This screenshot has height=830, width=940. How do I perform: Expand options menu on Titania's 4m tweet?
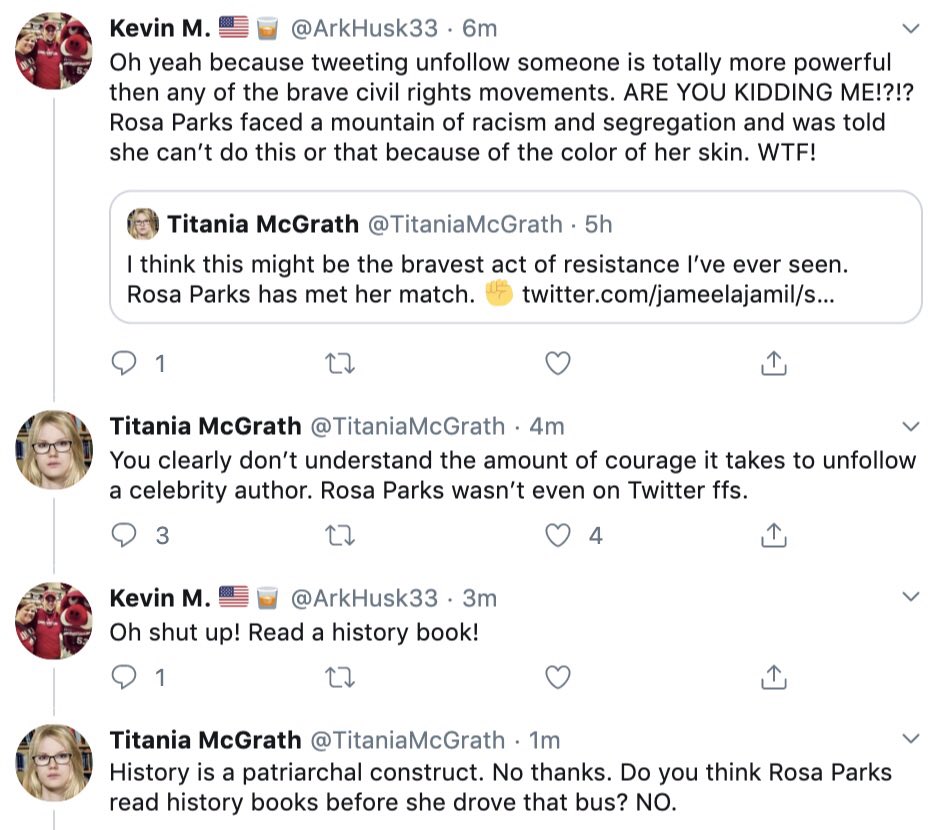pyautogui.click(x=911, y=426)
